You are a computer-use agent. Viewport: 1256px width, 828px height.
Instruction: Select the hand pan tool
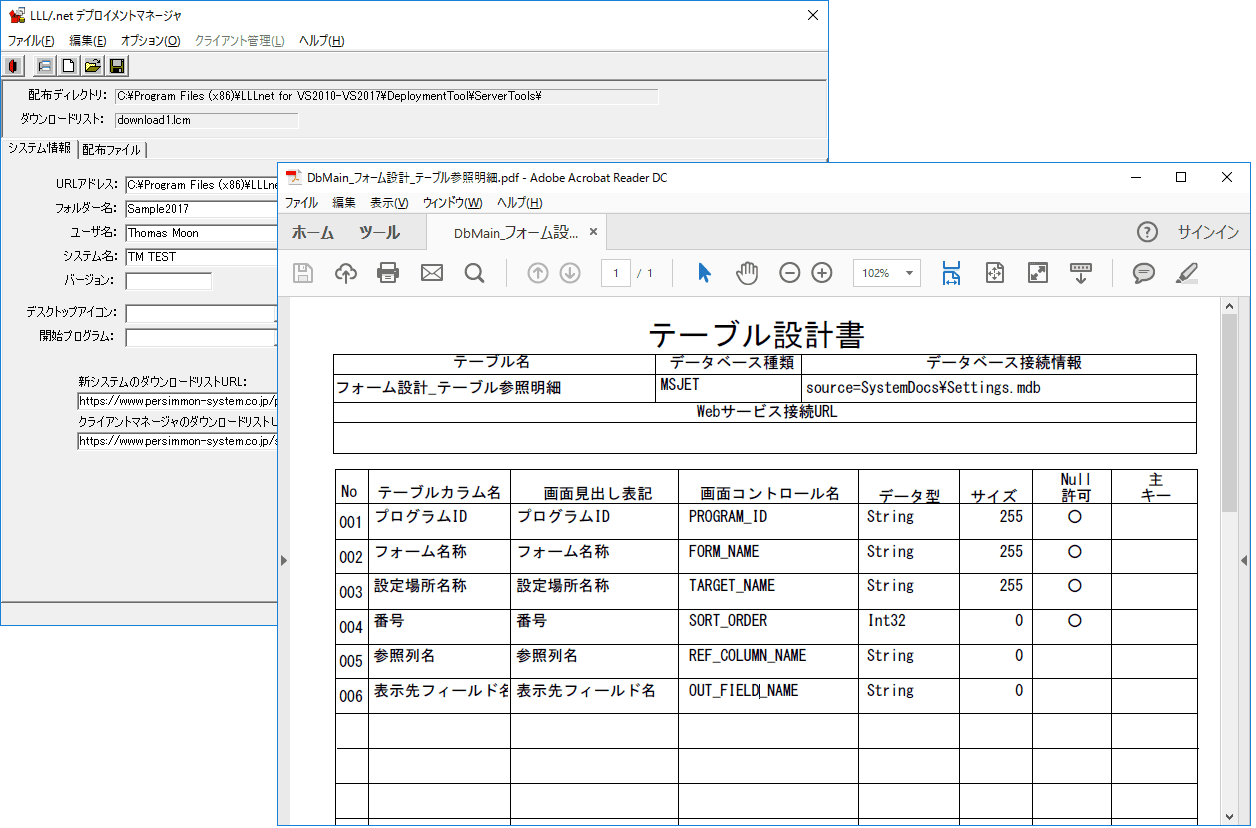coord(747,273)
